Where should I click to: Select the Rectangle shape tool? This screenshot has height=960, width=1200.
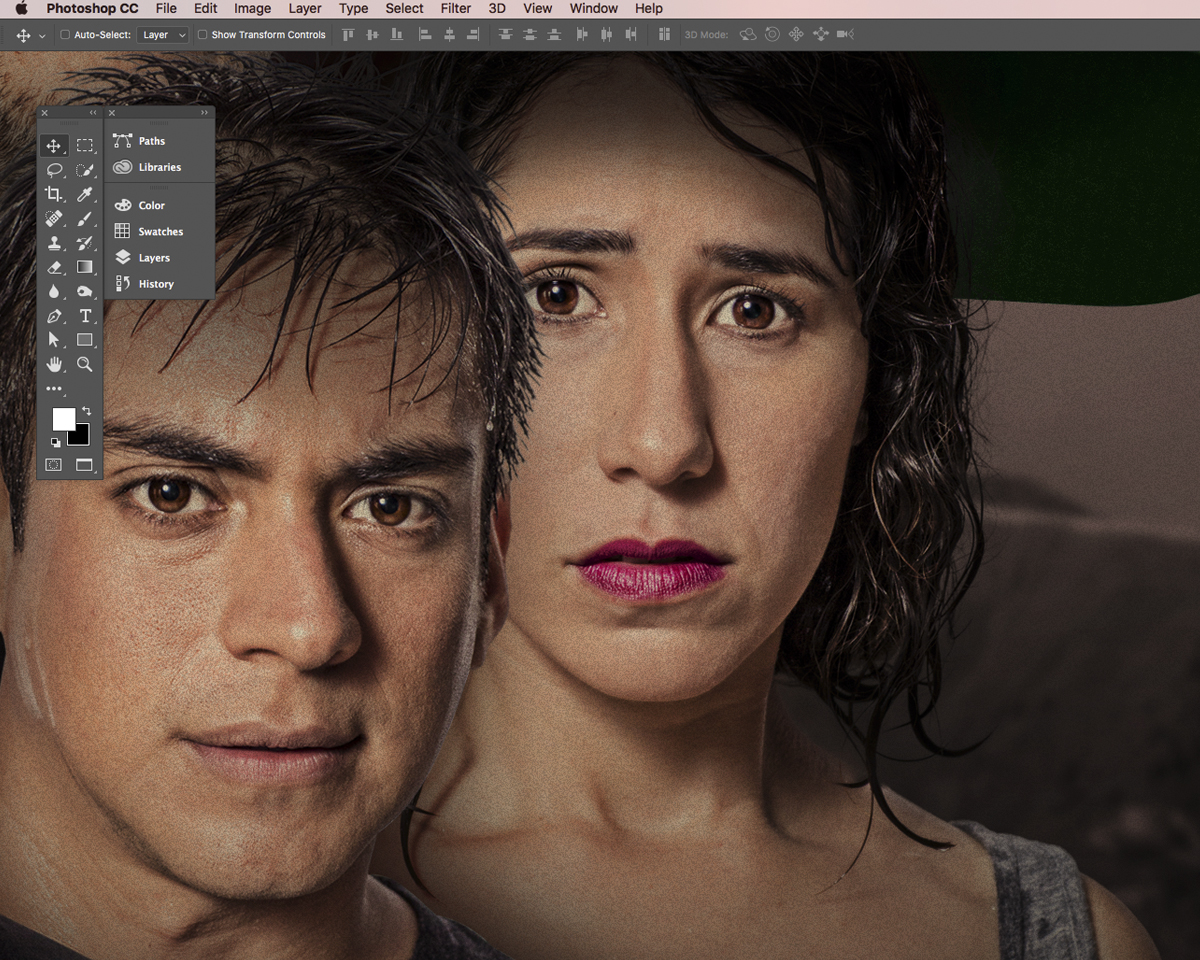click(x=85, y=340)
